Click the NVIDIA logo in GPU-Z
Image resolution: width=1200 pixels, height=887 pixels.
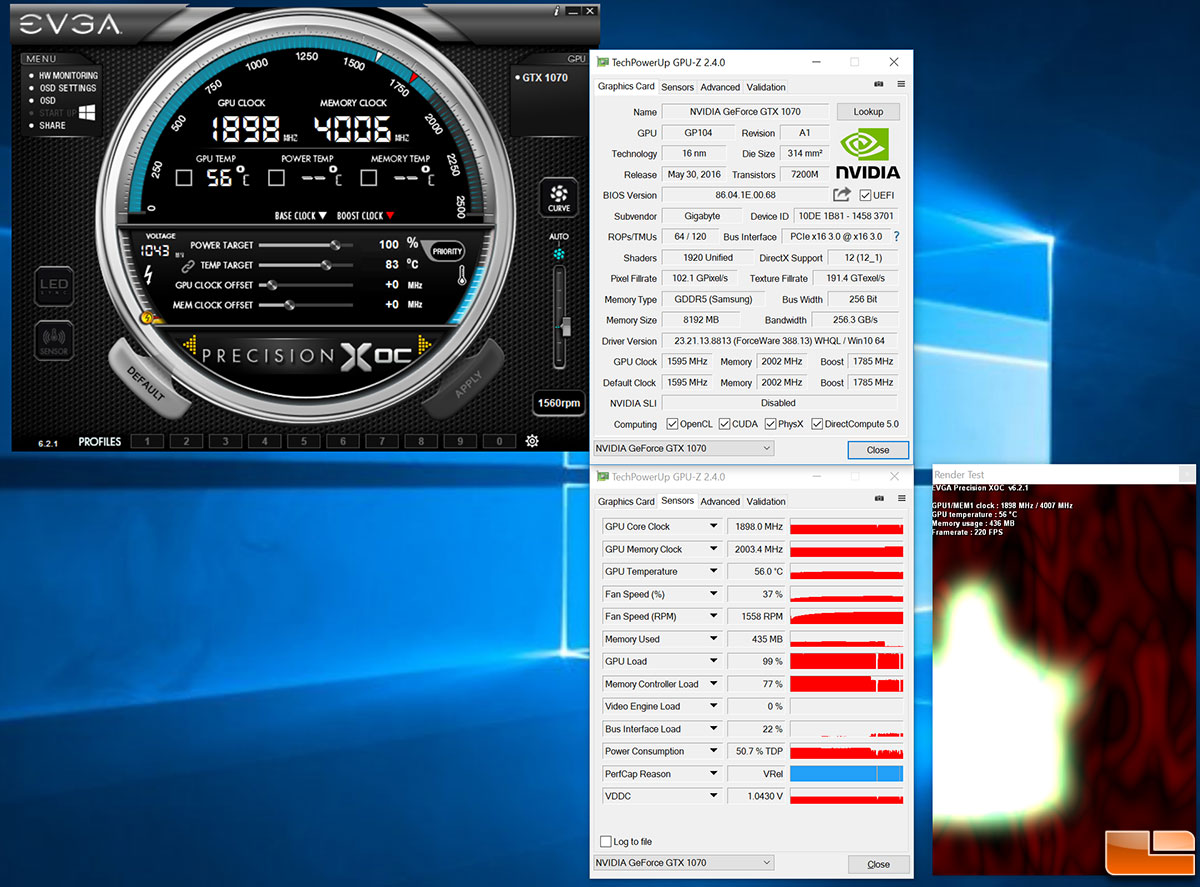click(869, 153)
